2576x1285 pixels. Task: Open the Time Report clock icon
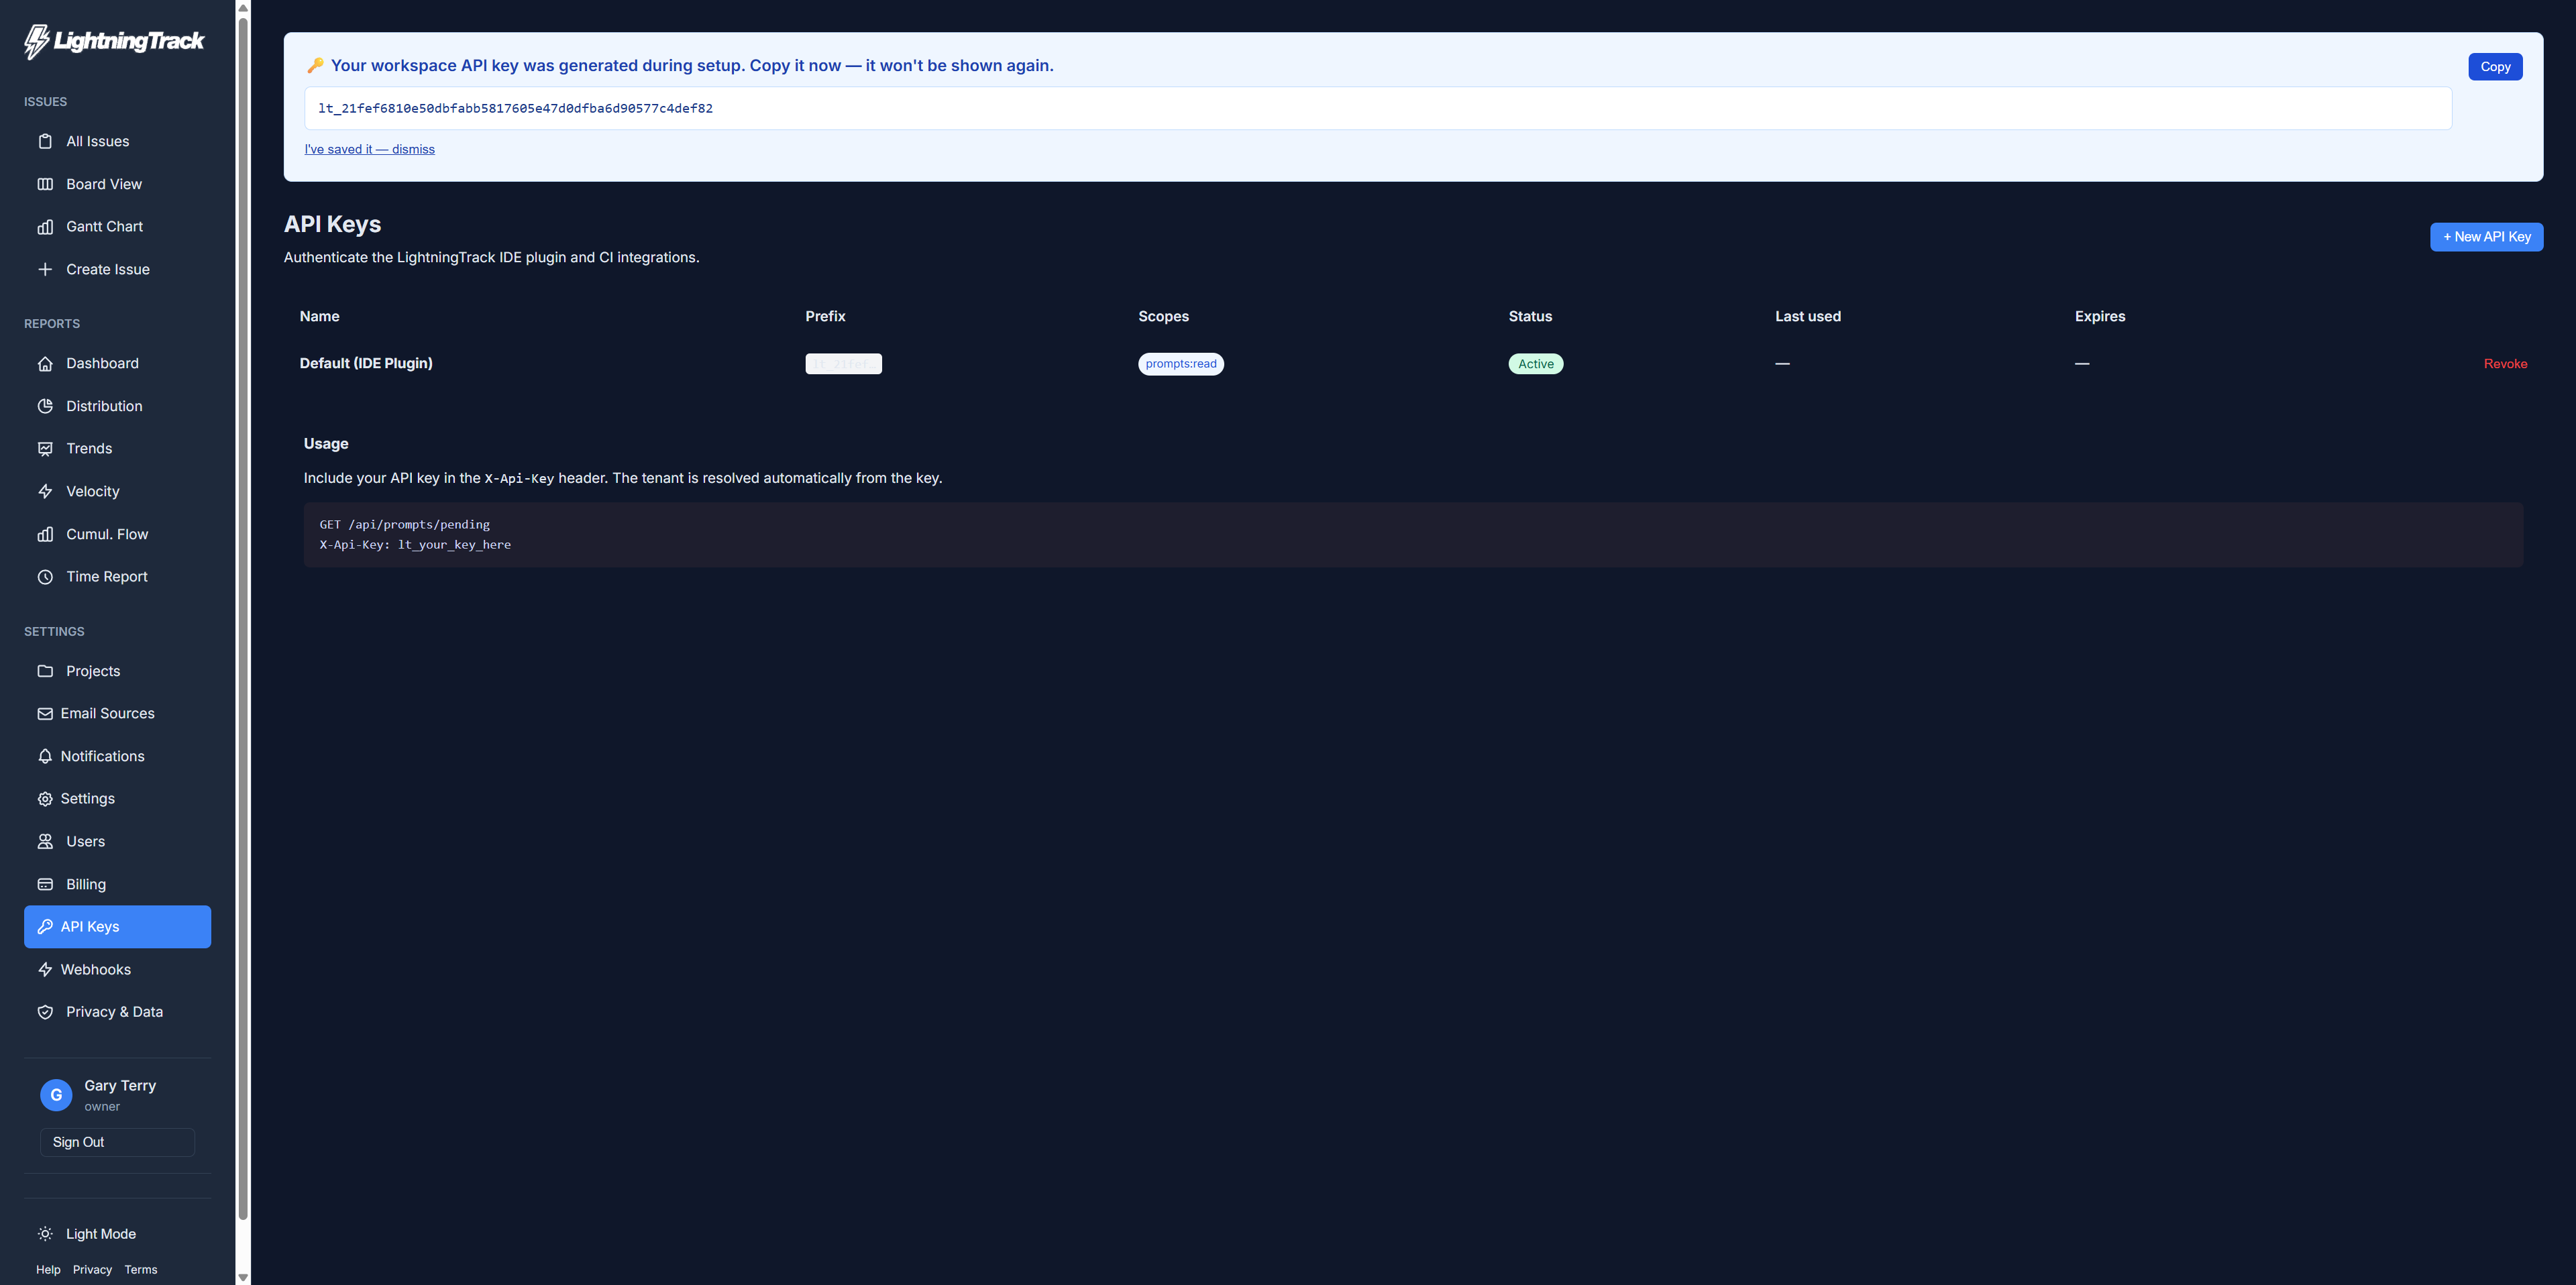(45, 576)
